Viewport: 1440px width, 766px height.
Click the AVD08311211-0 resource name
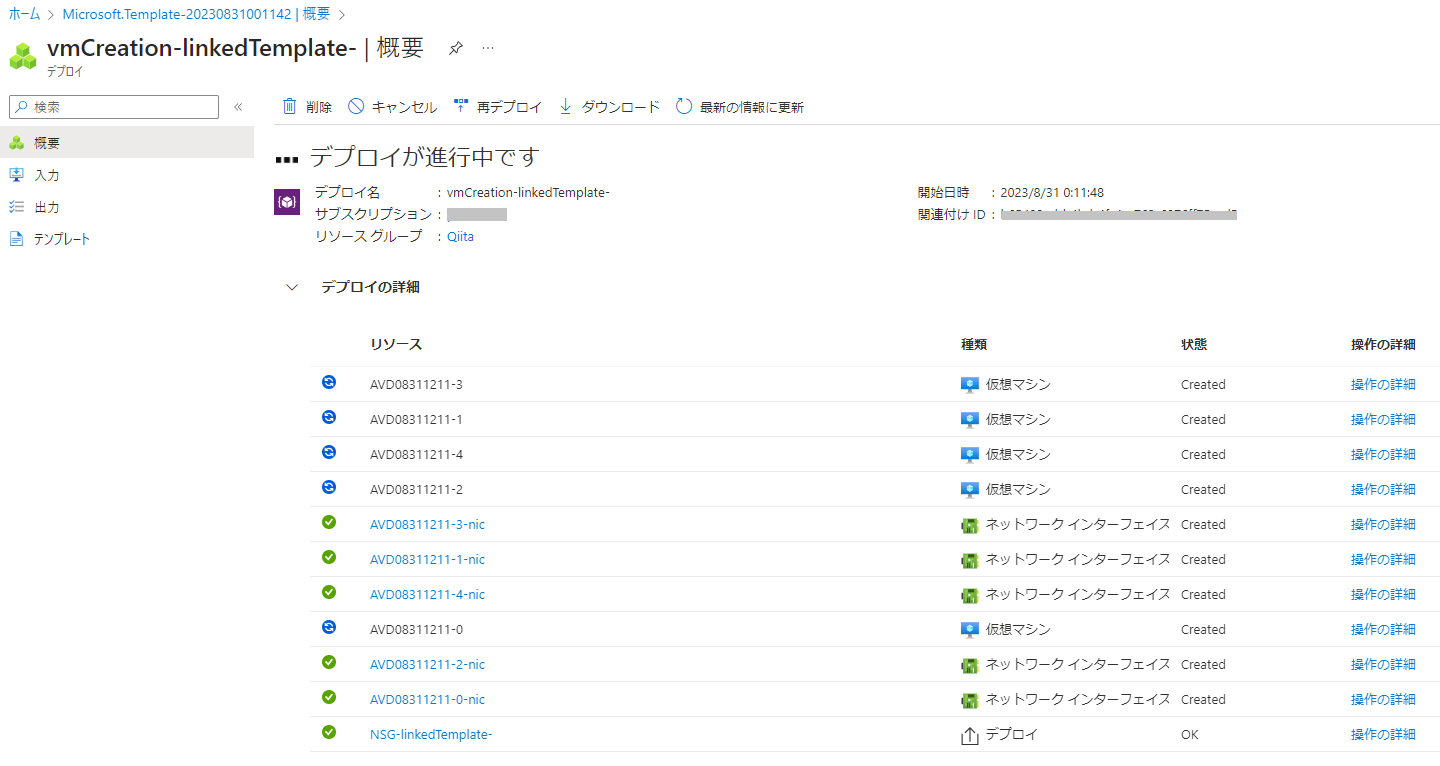[416, 629]
